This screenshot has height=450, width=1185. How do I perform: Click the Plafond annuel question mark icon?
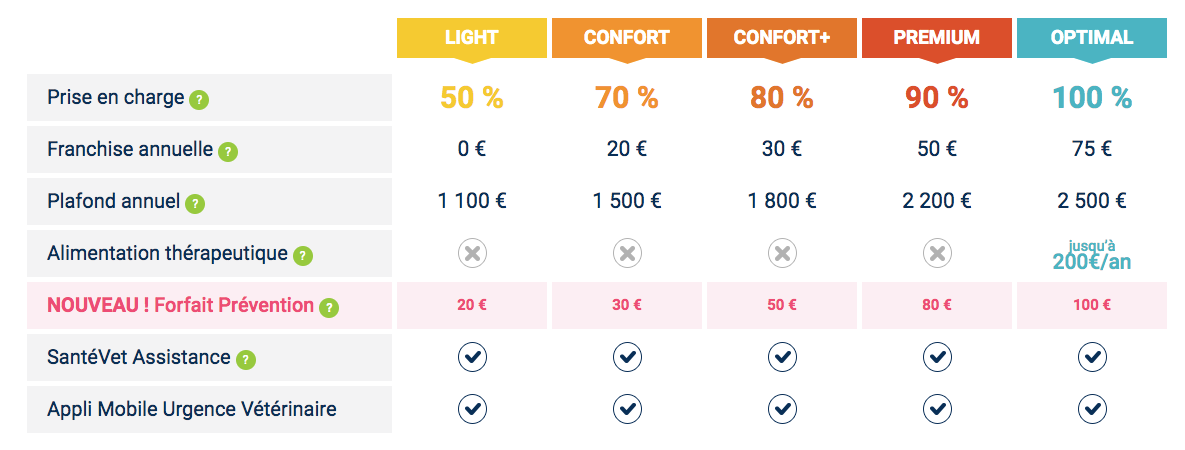(195, 204)
